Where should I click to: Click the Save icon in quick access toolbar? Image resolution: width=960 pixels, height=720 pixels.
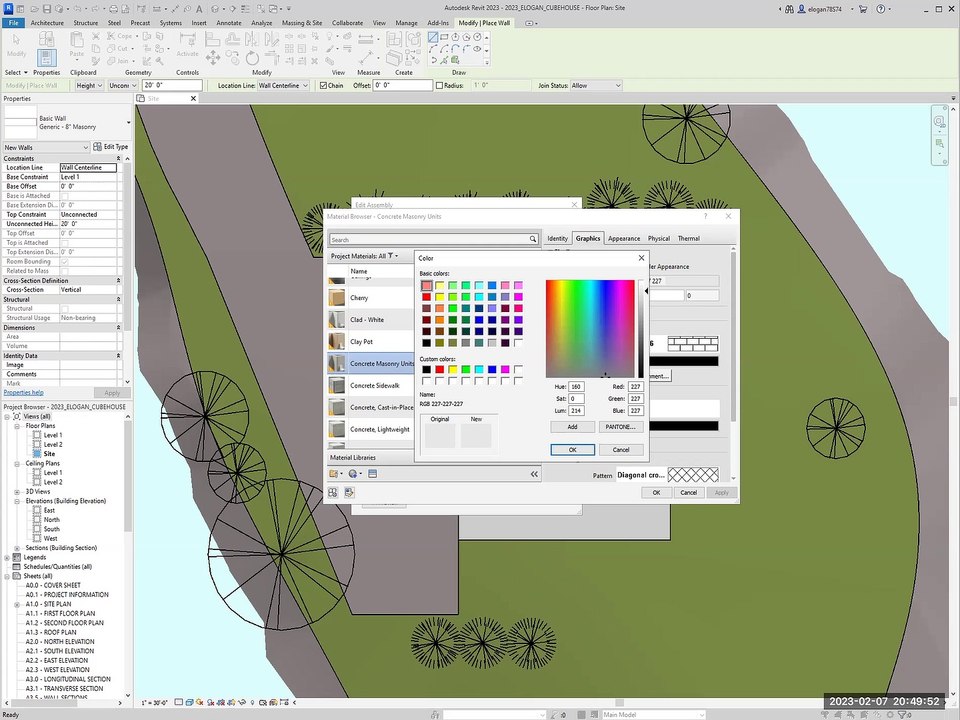click(x=47, y=9)
